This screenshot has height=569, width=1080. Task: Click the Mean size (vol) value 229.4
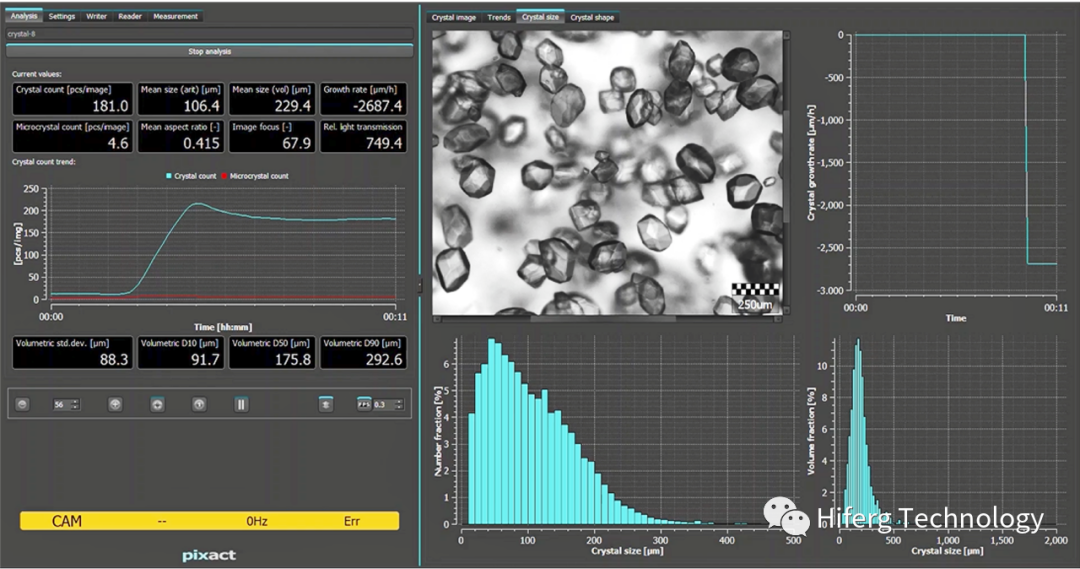pos(292,105)
